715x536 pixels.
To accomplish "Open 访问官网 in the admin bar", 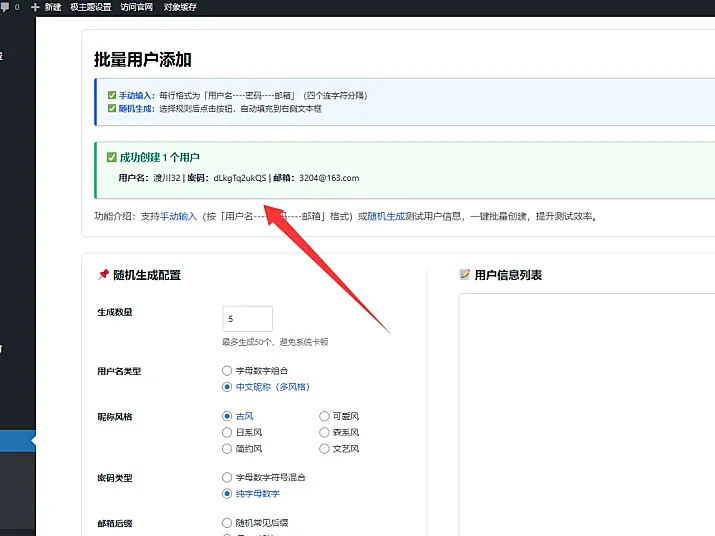I will pyautogui.click(x=136, y=7).
